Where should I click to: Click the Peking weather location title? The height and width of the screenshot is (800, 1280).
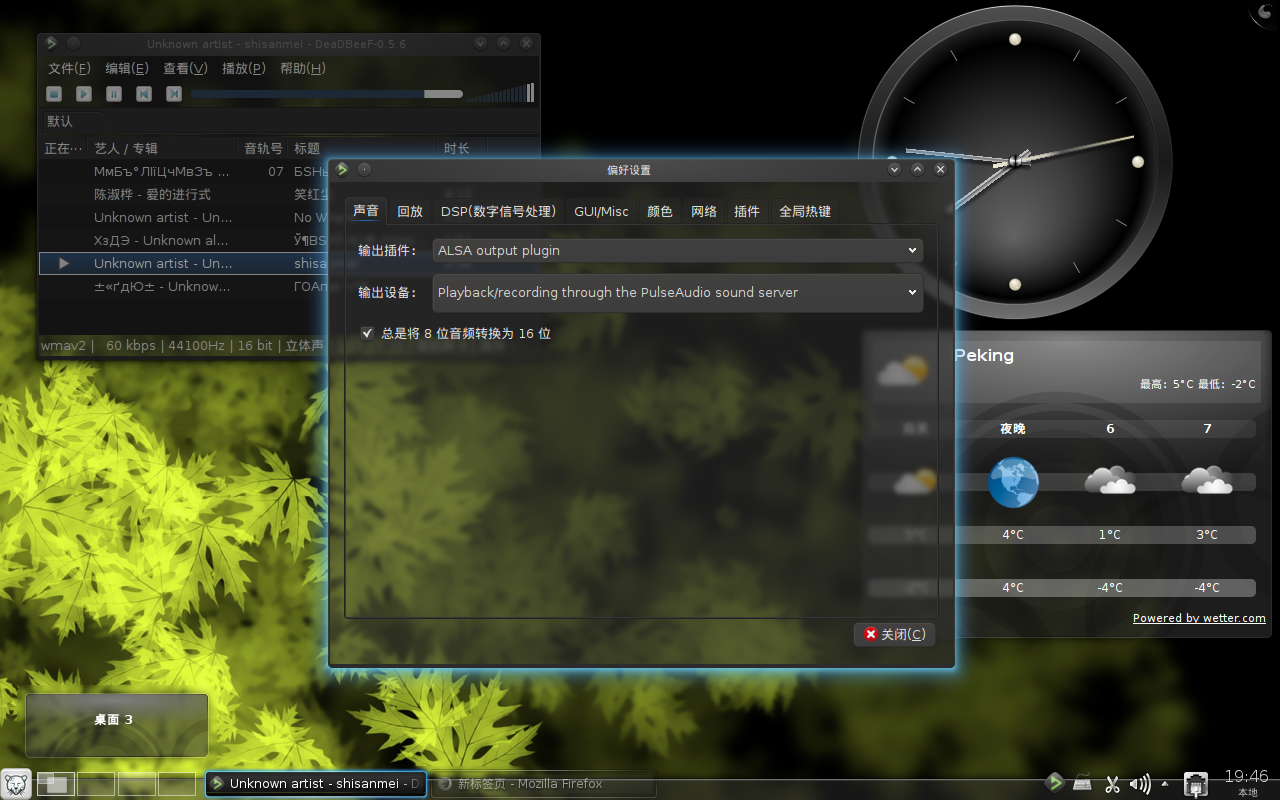click(x=984, y=355)
